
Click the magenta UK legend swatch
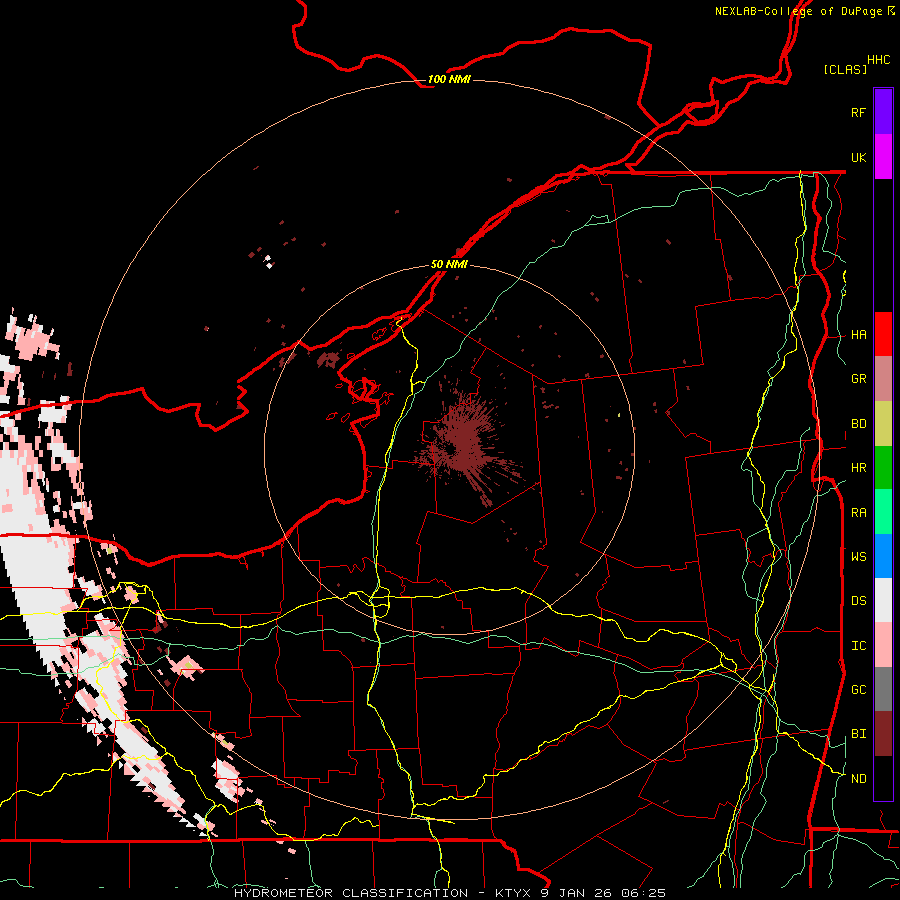883,157
